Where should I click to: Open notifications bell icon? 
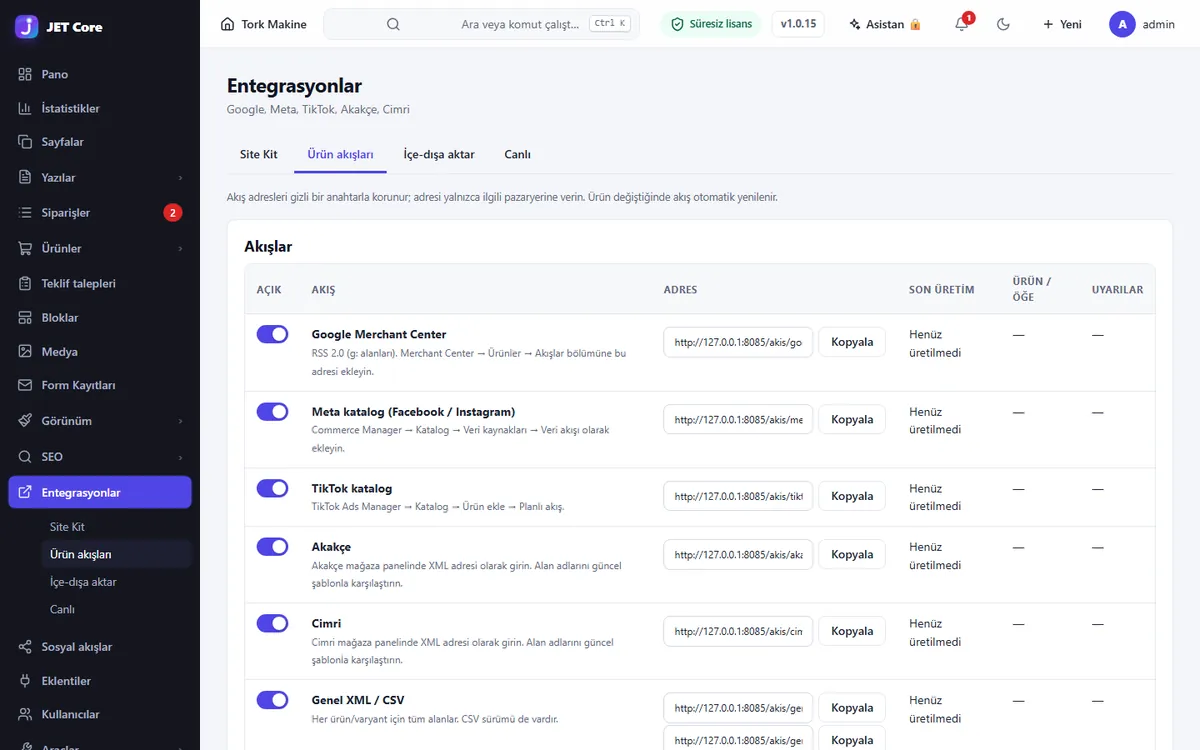[962, 24]
